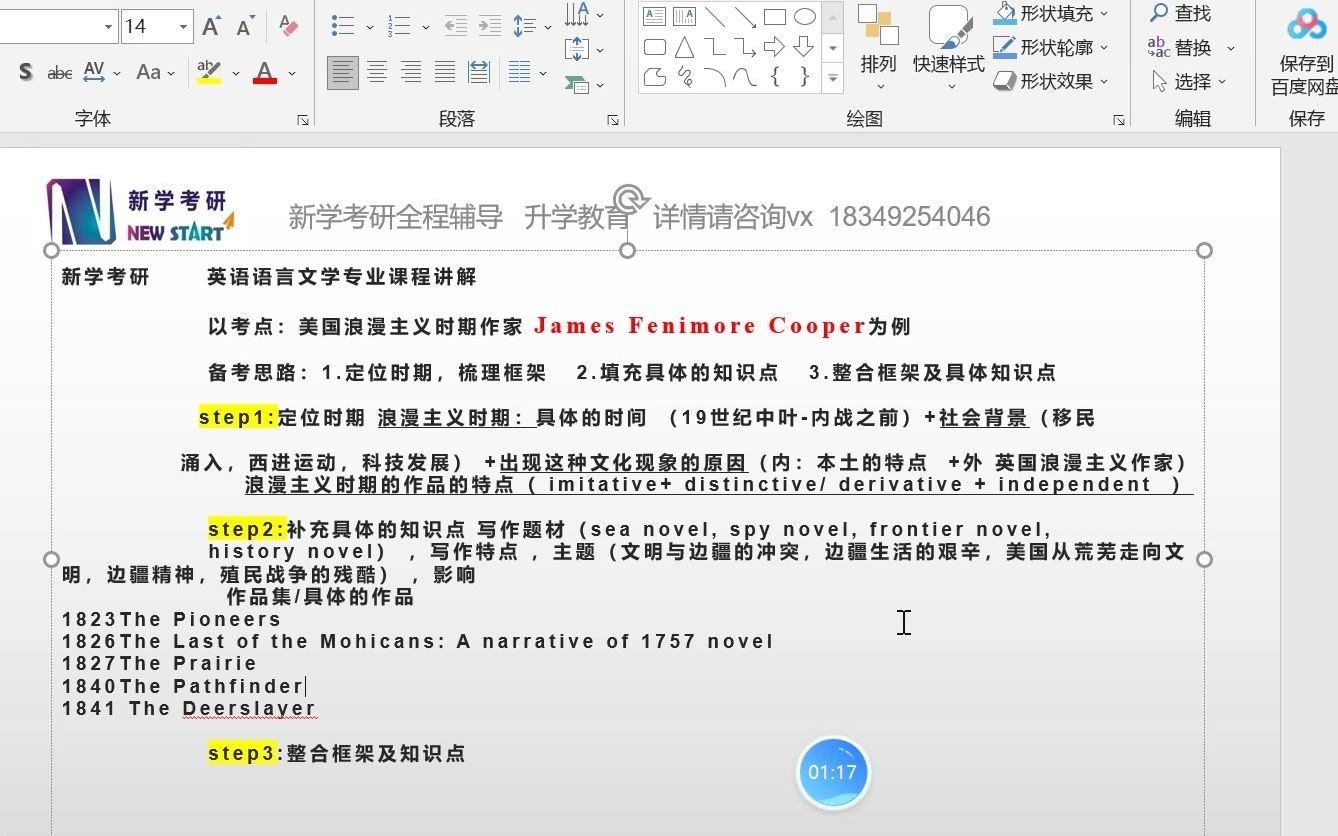
Task: Open bullet list style dropdown arrow
Action: tap(369, 27)
